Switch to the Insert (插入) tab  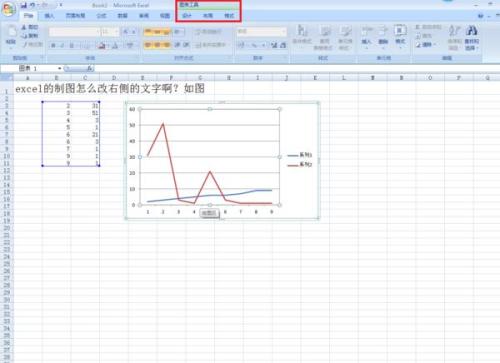click(49, 16)
